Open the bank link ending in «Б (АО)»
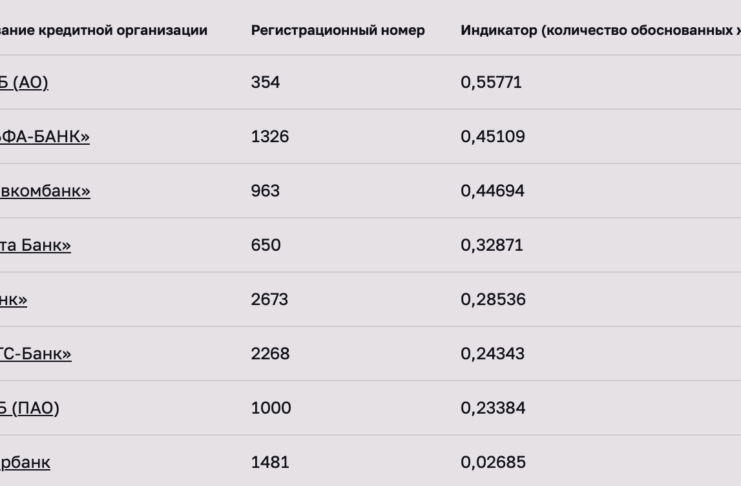The height and width of the screenshot is (486, 741). click(24, 82)
